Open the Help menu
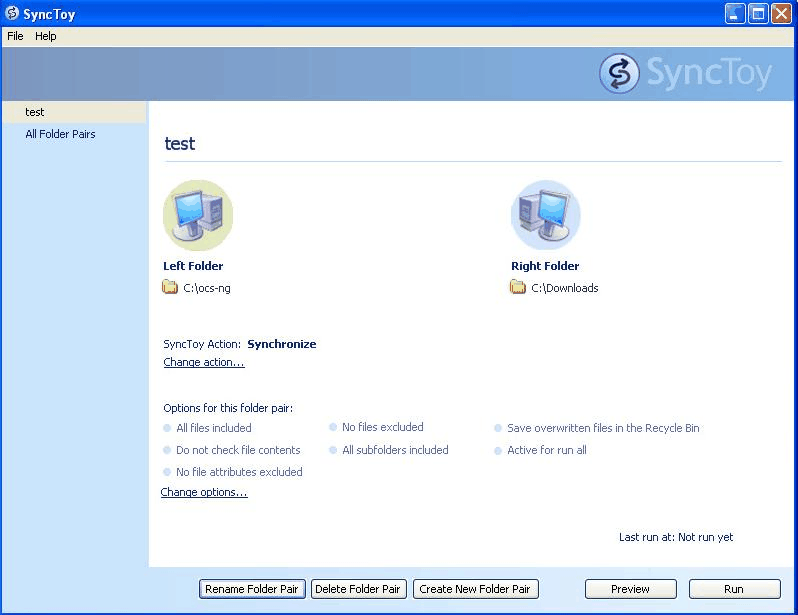 point(46,36)
